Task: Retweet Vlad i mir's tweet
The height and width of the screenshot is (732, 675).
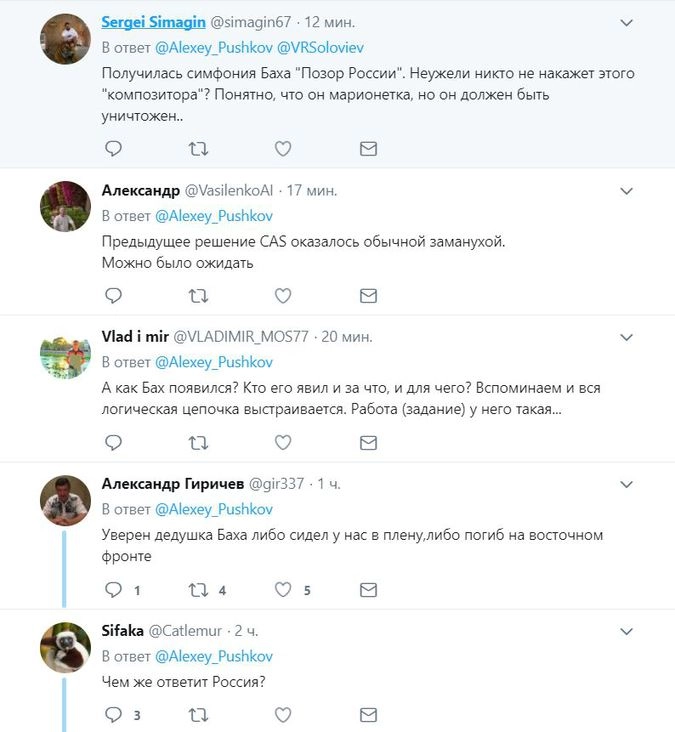Action: (198, 441)
